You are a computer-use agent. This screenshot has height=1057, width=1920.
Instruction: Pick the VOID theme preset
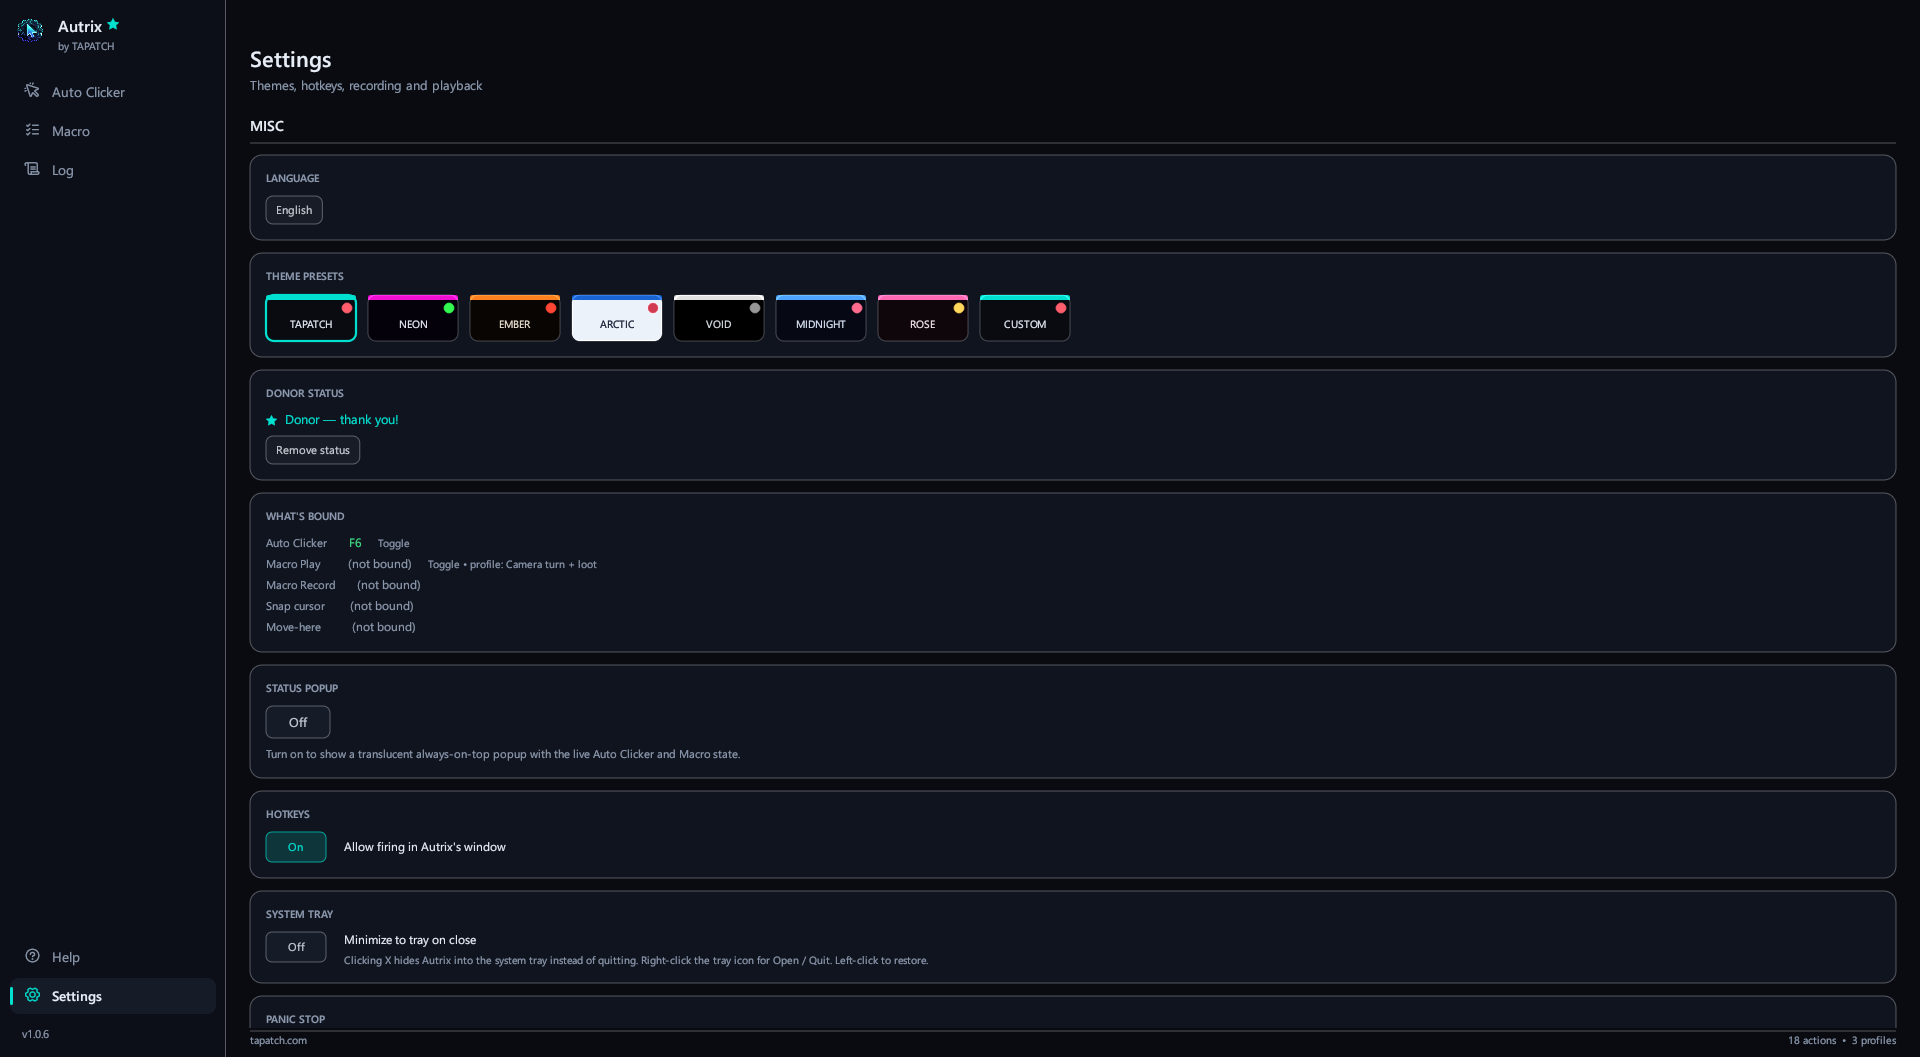point(719,318)
